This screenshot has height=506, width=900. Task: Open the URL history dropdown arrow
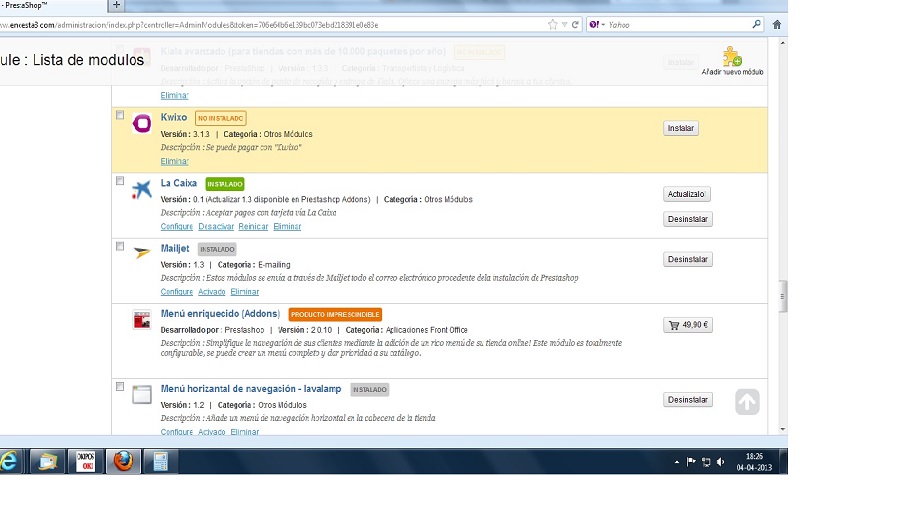click(x=564, y=25)
